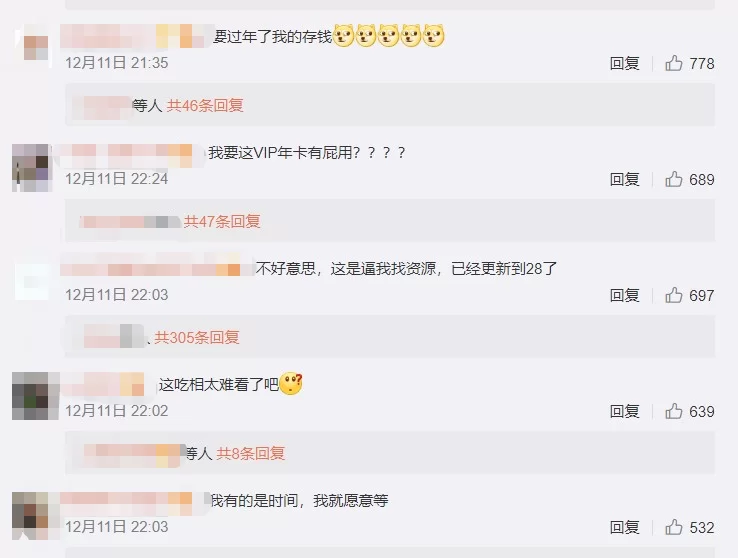This screenshot has width=738, height=558.
Task: Expand the 共46条回复 thread
Action: tap(205, 105)
